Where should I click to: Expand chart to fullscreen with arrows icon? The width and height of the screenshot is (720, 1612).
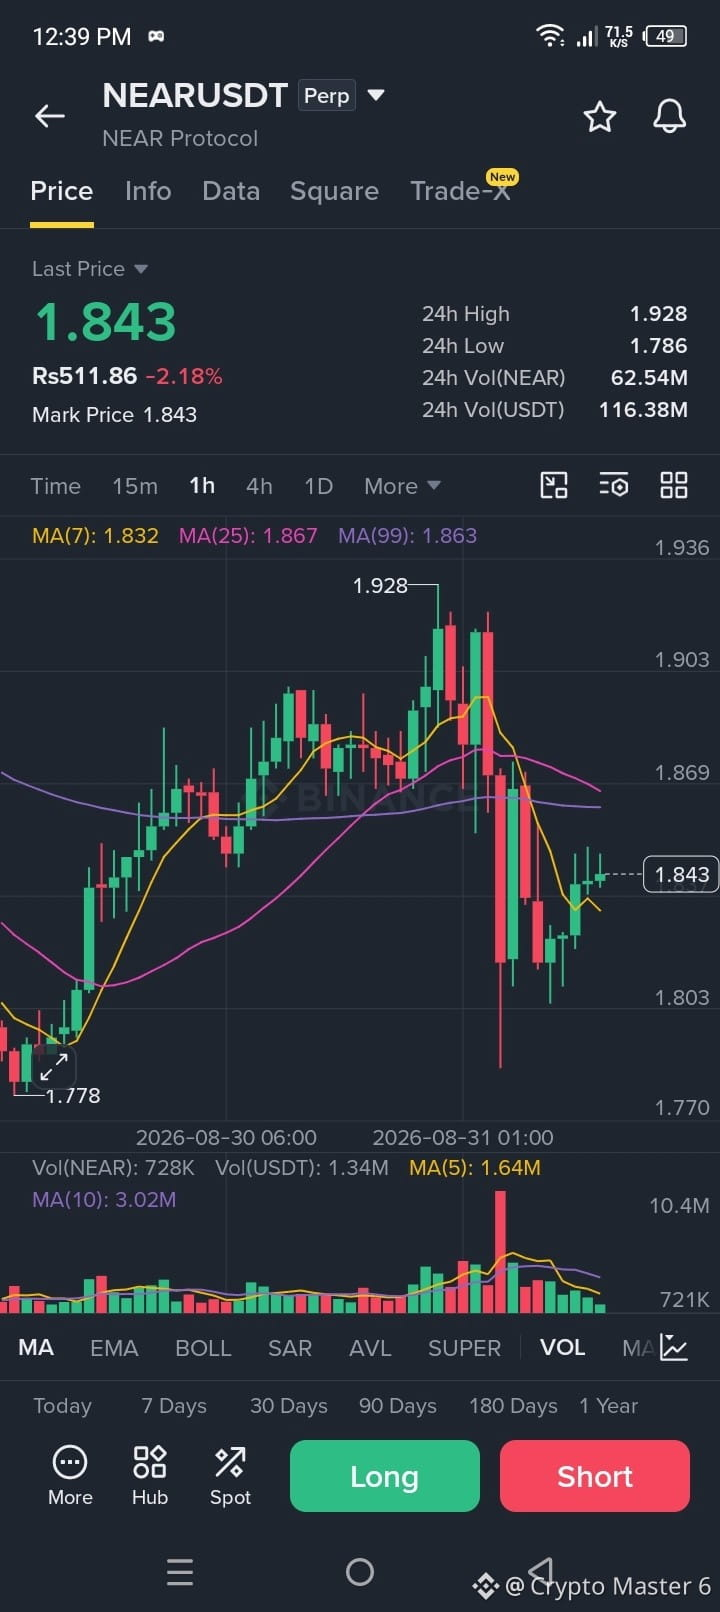pyautogui.click(x=54, y=1066)
